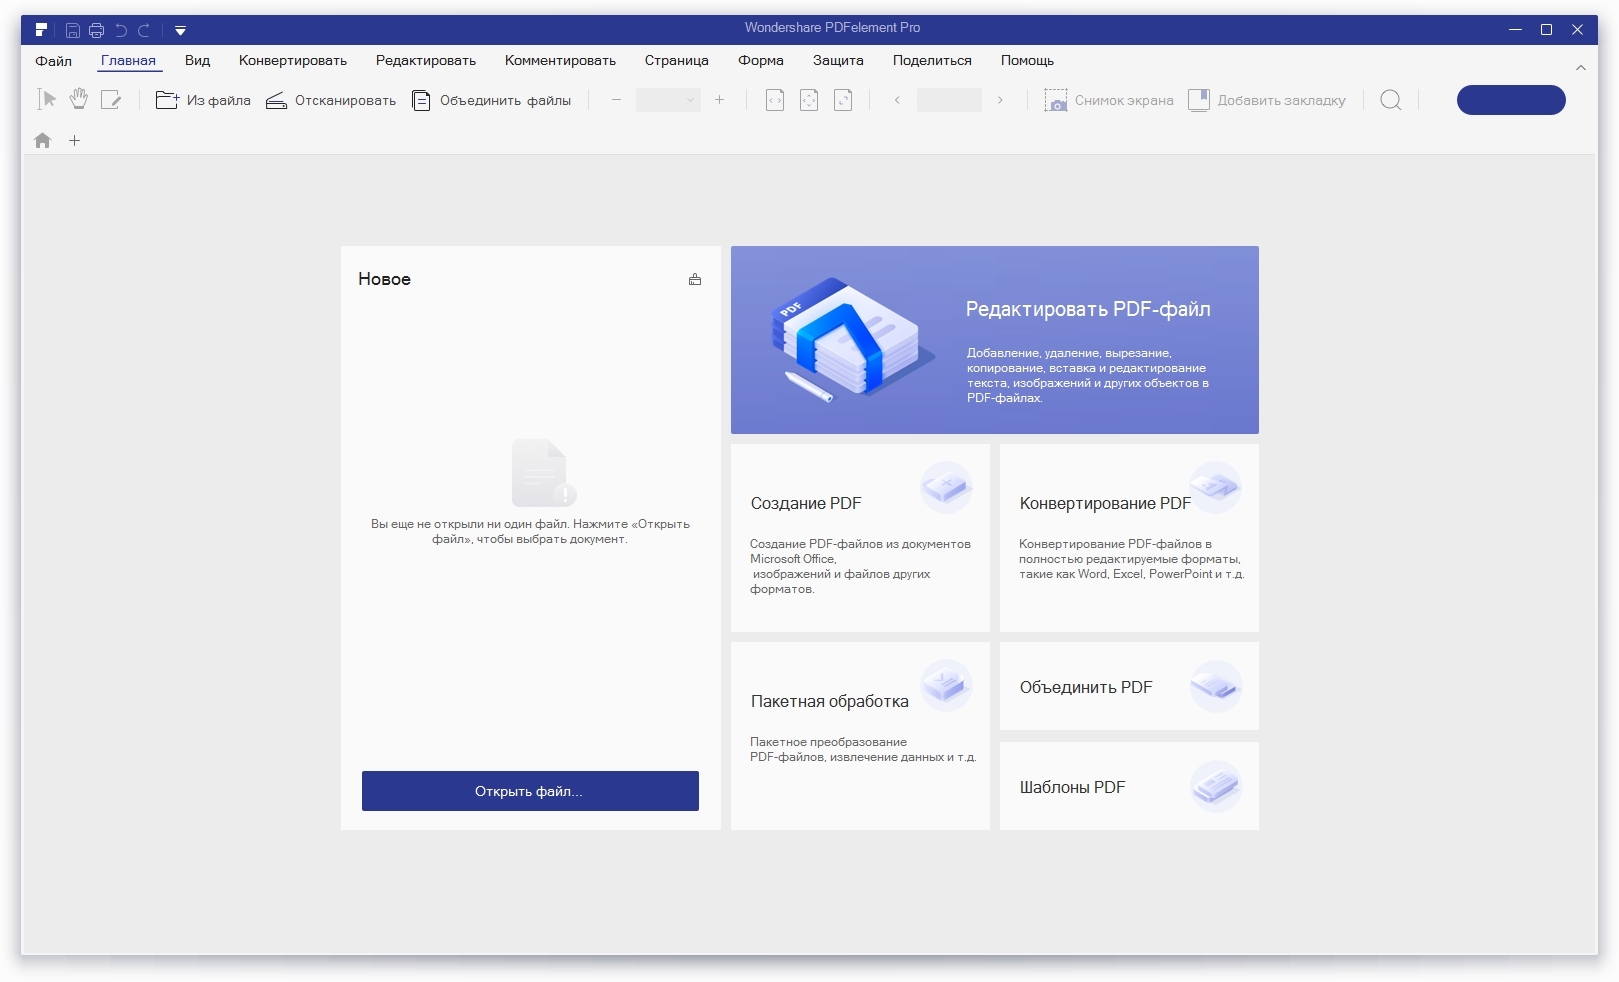Open the quick access toolbar customize dropdown
Viewport: 1619px width, 982px height.
[180, 31]
